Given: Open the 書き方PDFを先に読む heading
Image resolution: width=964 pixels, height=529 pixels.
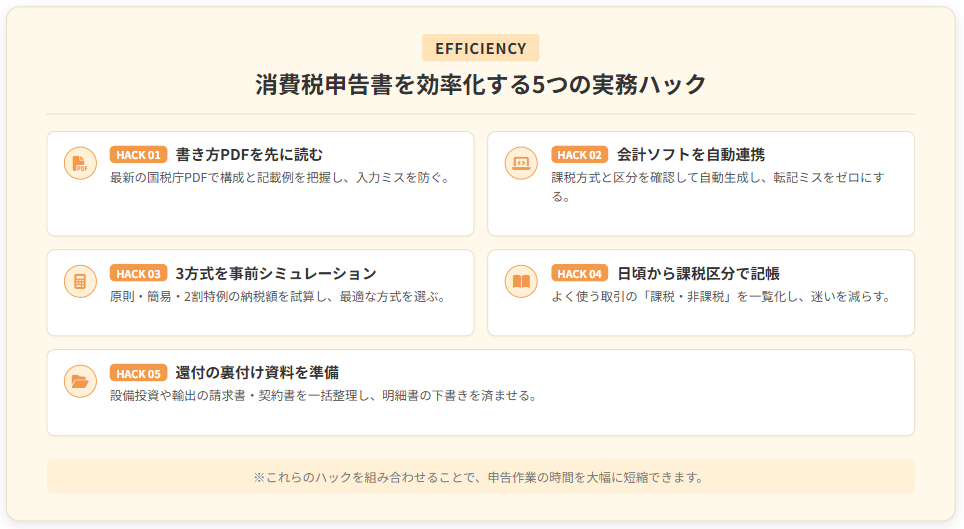Looking at the screenshot, I should pyautogui.click(x=249, y=155).
